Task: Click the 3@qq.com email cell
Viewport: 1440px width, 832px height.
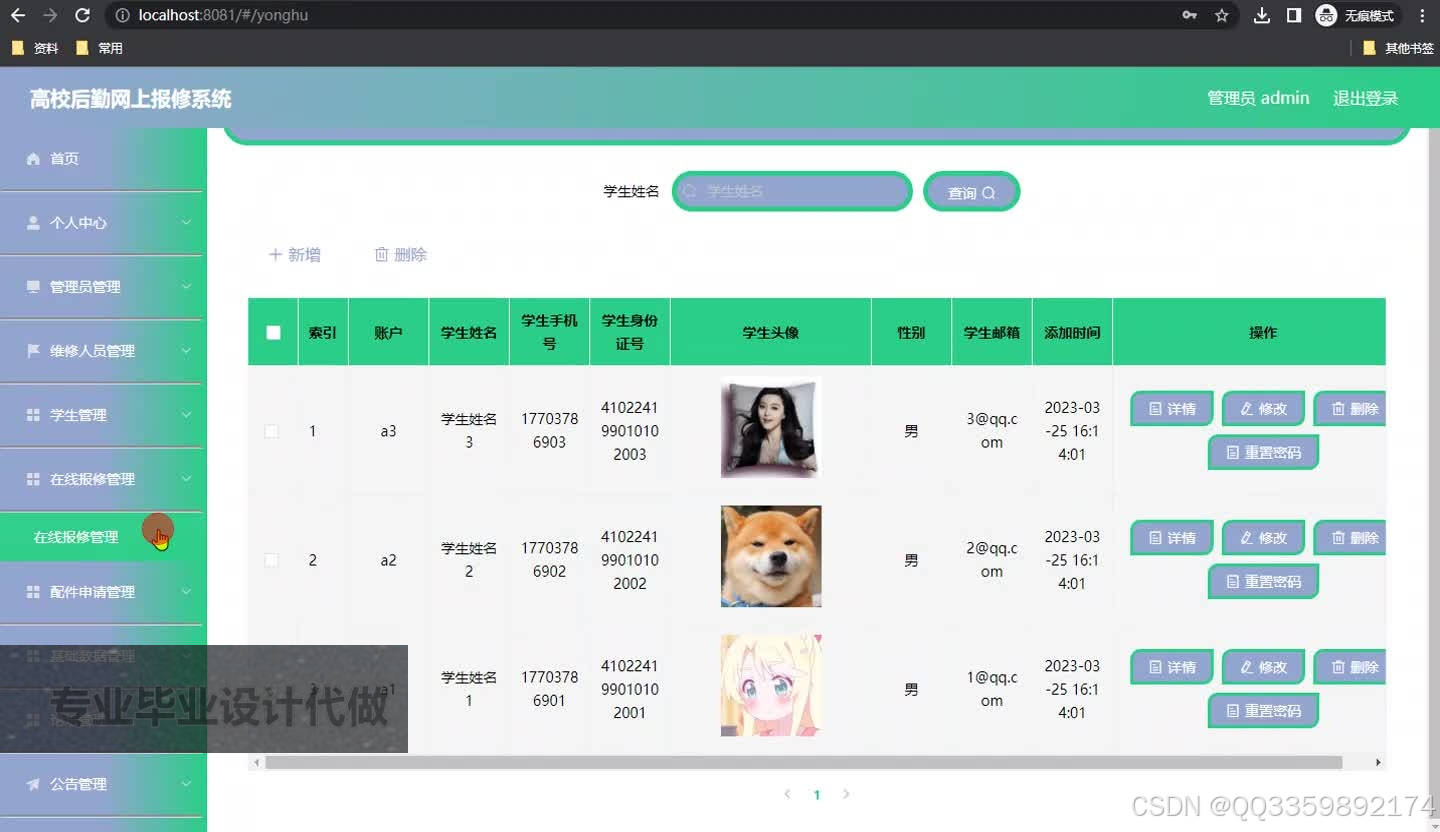Action: pos(991,431)
